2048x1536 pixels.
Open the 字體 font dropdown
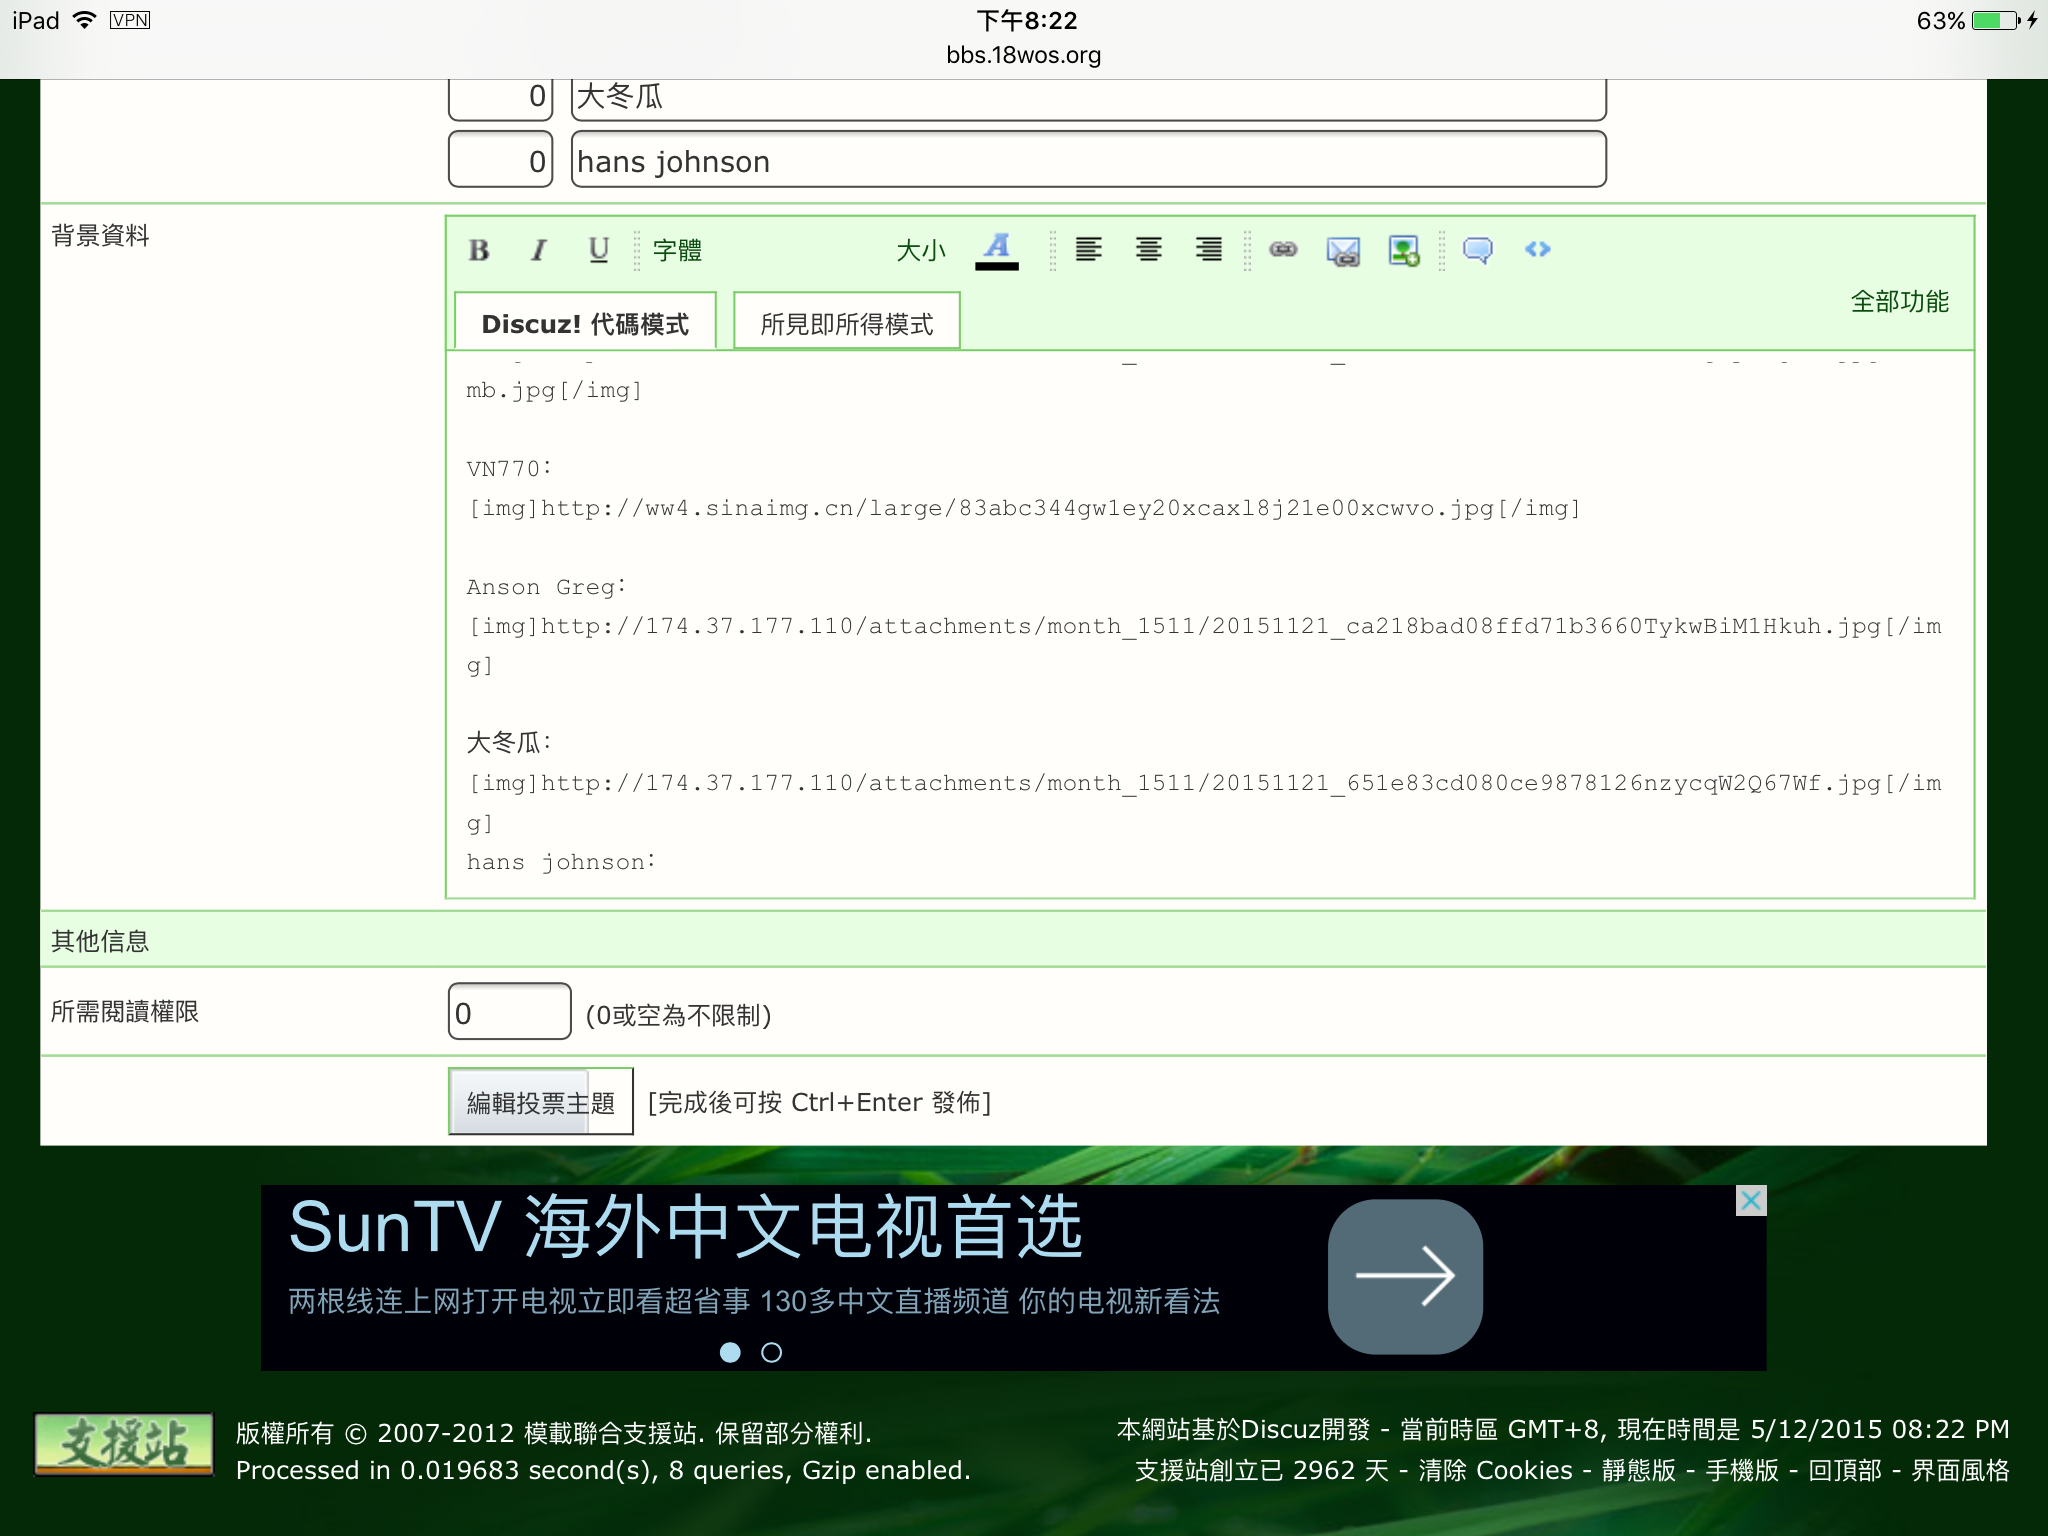tap(677, 250)
